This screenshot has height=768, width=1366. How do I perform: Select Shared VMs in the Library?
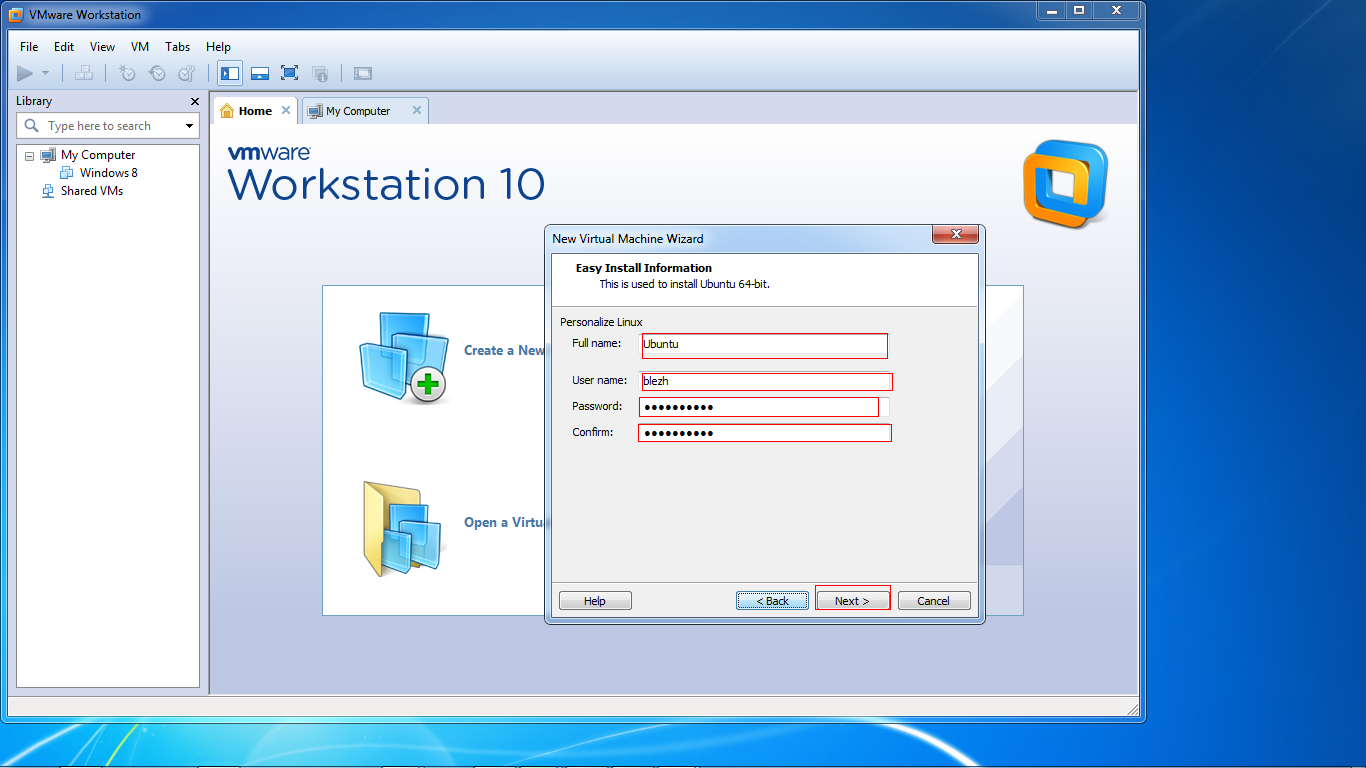coord(91,190)
